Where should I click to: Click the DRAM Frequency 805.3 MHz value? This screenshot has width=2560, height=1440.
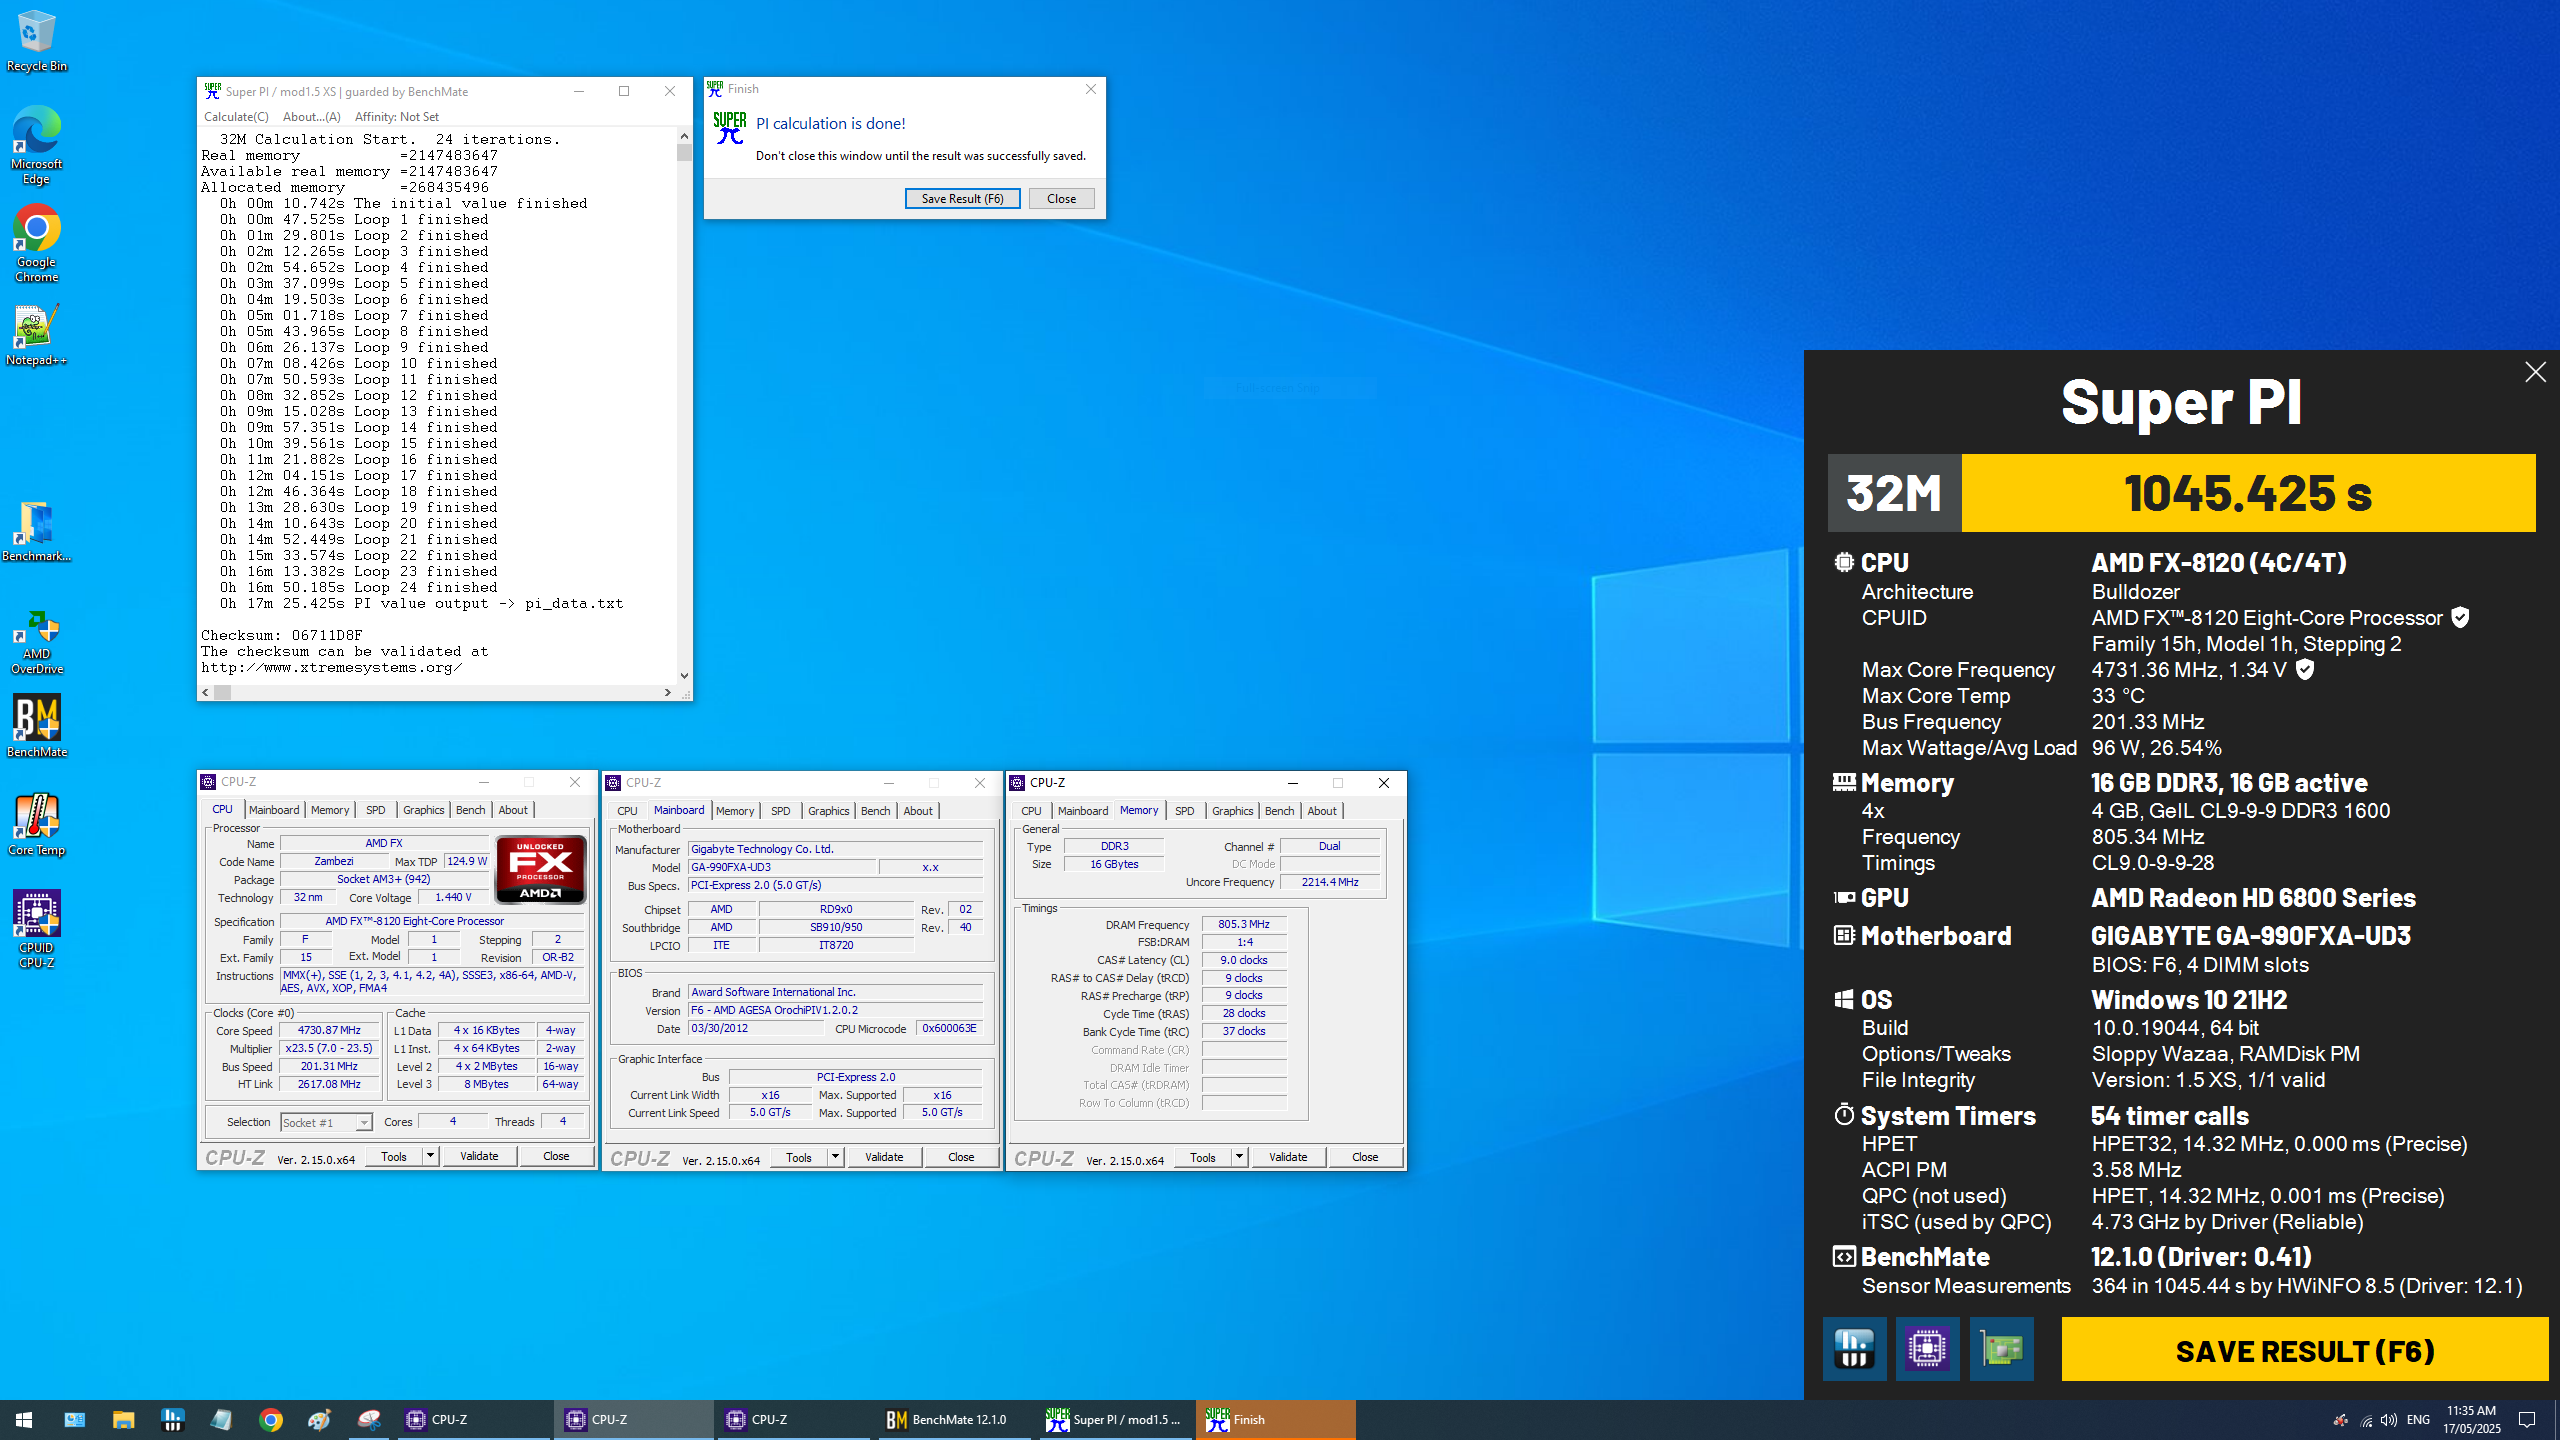[1244, 924]
